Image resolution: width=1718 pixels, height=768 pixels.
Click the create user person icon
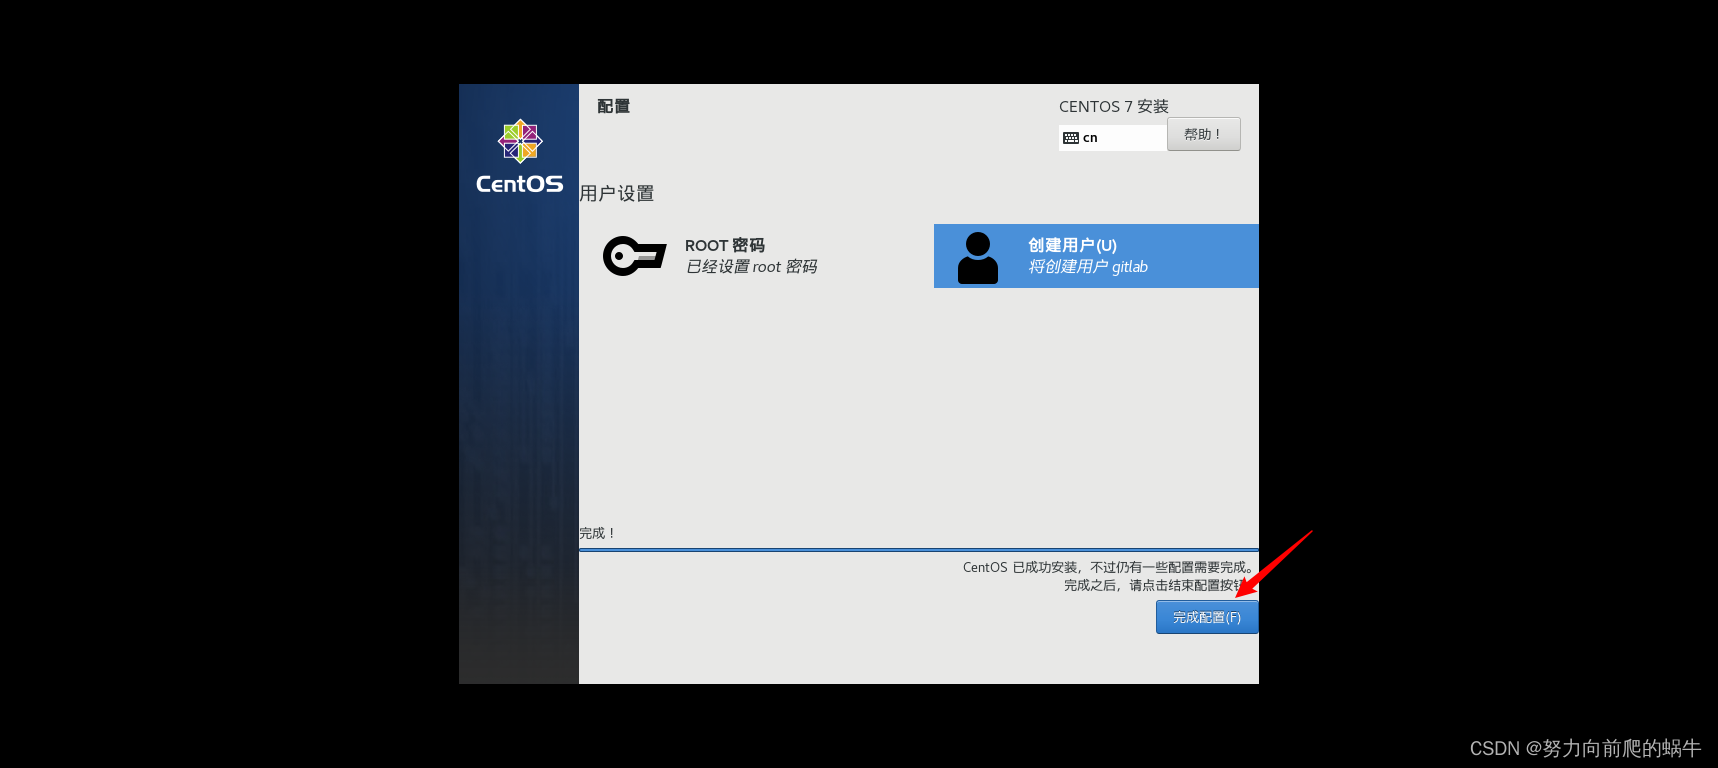[978, 258]
